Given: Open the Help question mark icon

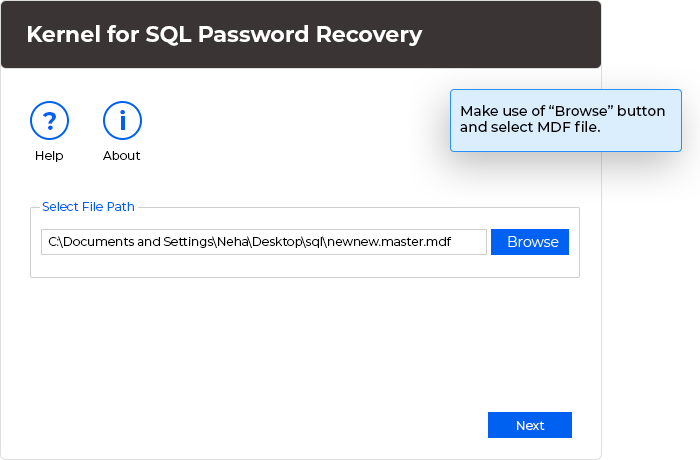Looking at the screenshot, I should click(x=50, y=121).
